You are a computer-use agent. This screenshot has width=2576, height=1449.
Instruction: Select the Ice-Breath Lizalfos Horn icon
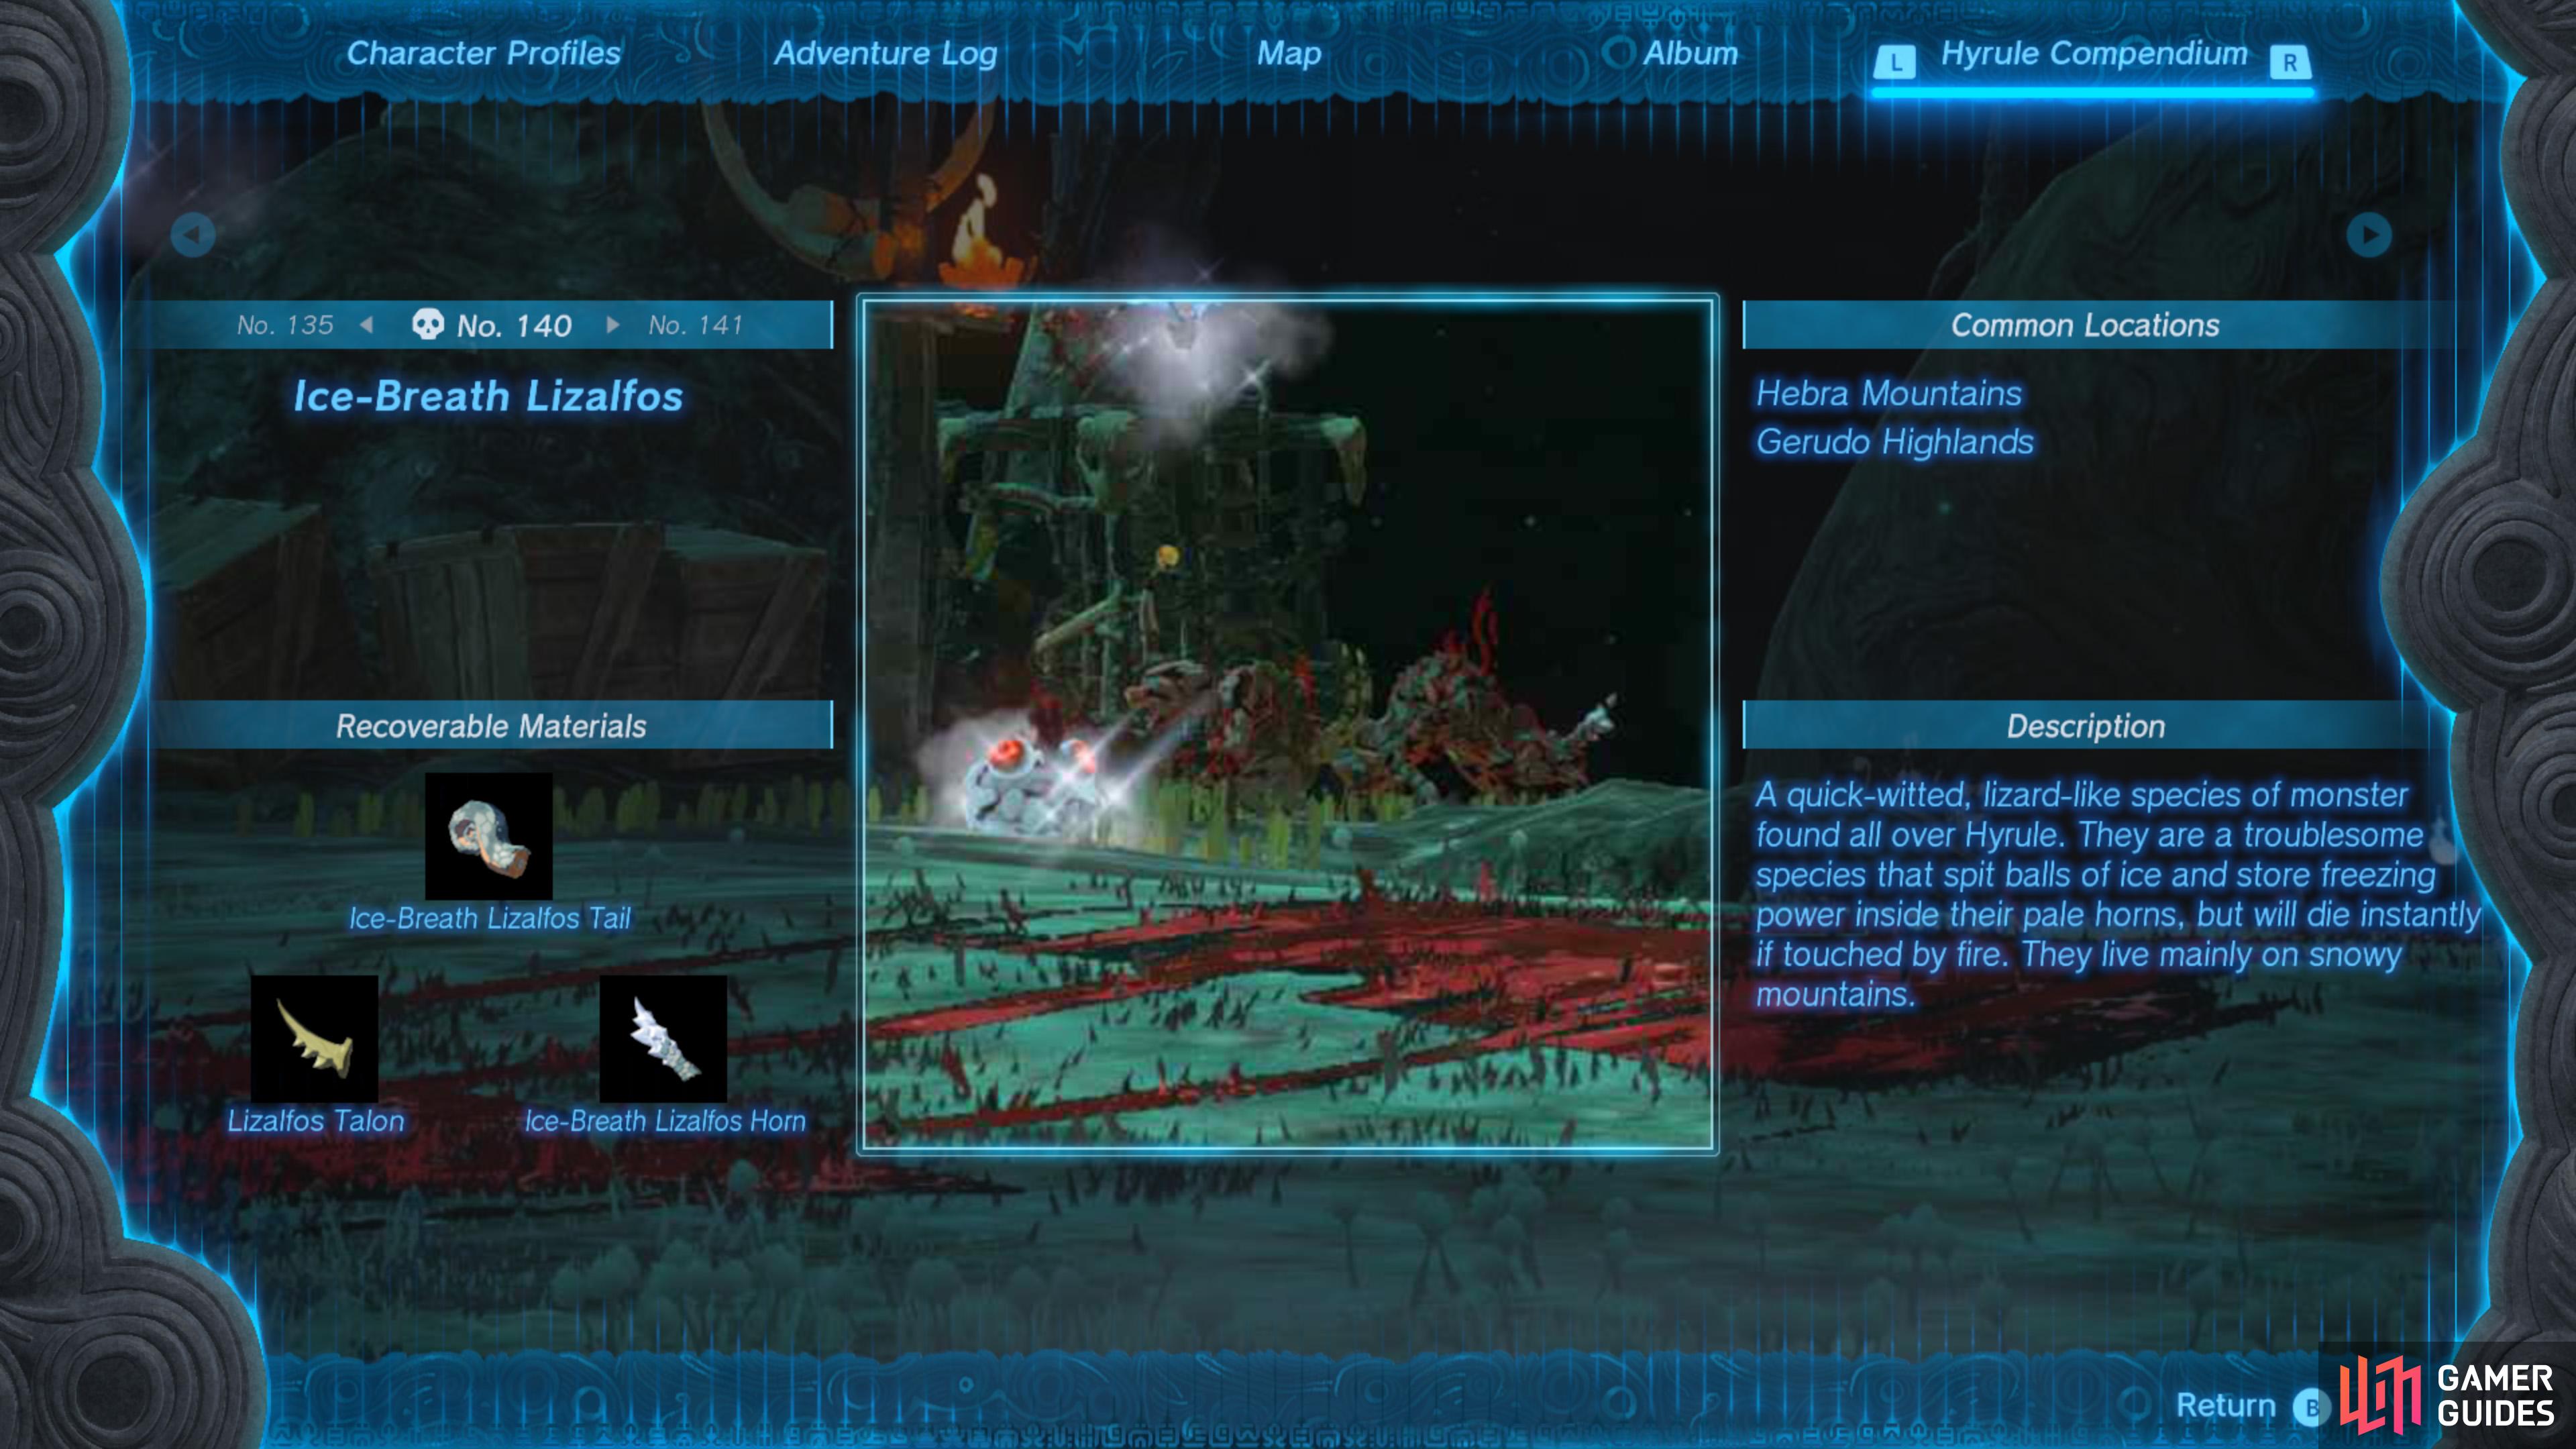(x=663, y=1039)
